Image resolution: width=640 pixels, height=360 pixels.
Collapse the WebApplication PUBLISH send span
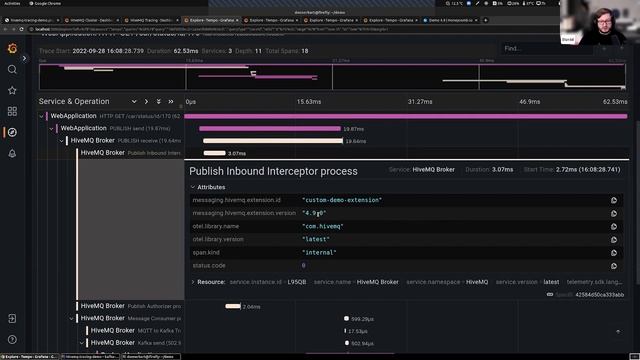pos(51,129)
